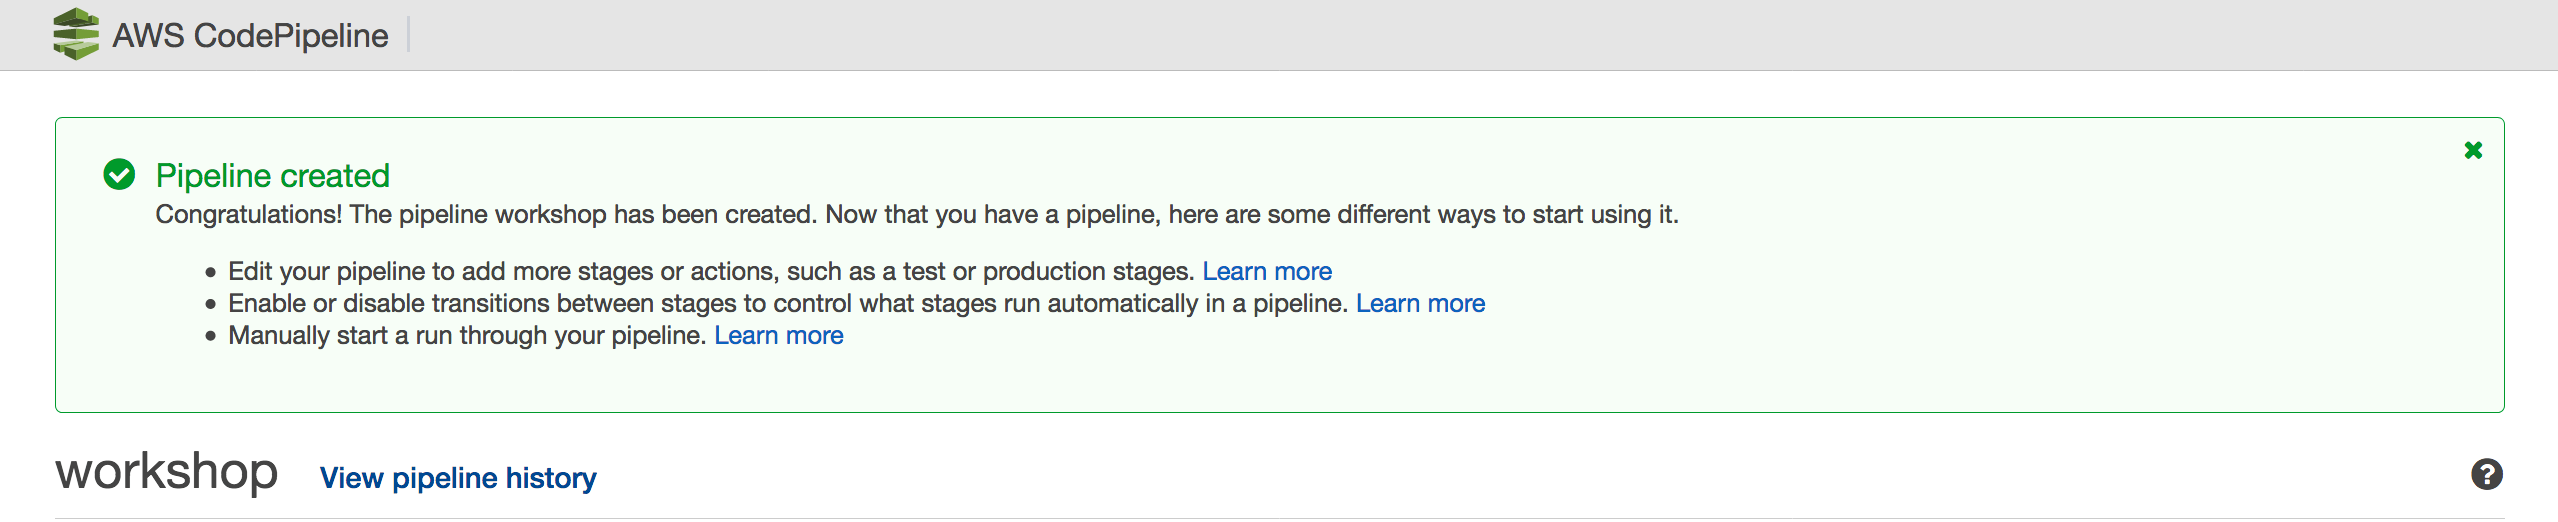Click the bullet dot before 'Enable or disable'
This screenshot has width=2558, height=522.
[210, 304]
